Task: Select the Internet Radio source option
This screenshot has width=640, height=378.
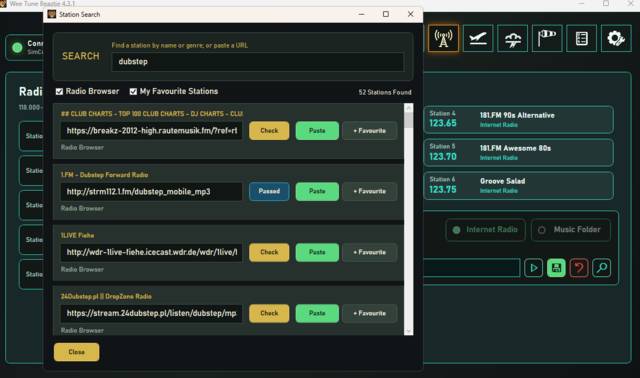Action: pos(485,230)
